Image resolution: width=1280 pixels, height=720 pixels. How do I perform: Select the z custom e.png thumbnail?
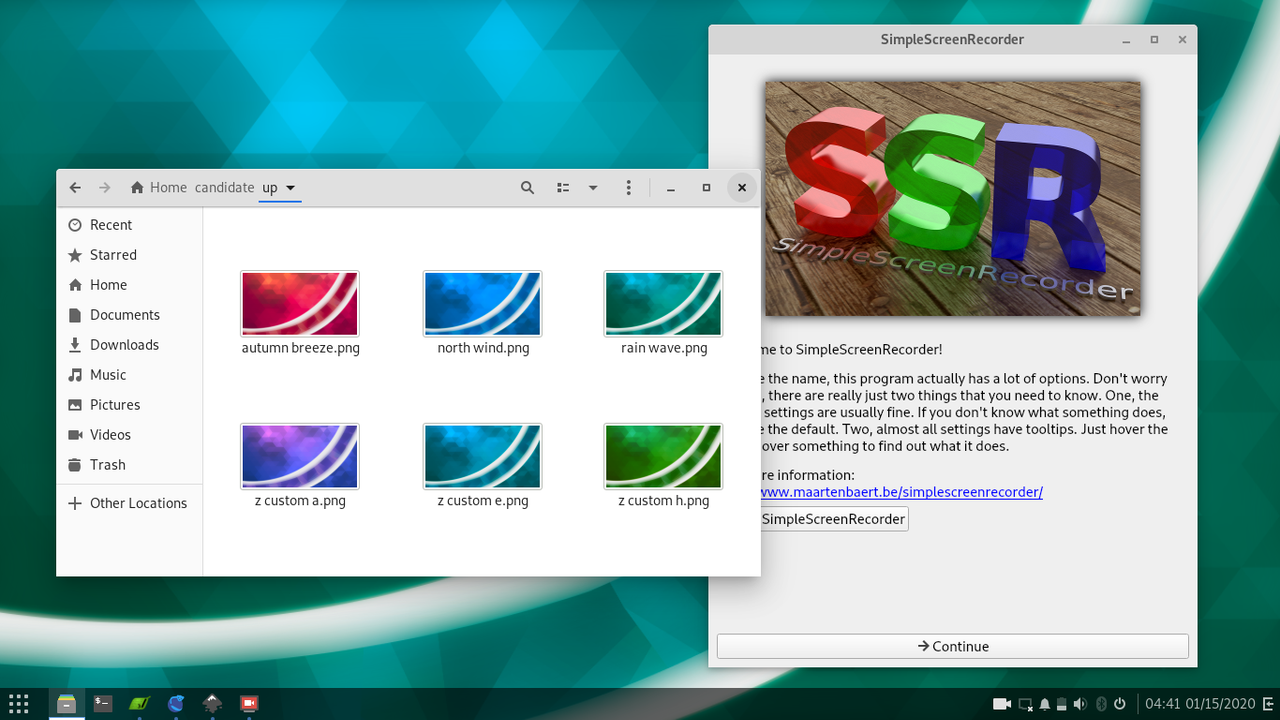tap(482, 456)
